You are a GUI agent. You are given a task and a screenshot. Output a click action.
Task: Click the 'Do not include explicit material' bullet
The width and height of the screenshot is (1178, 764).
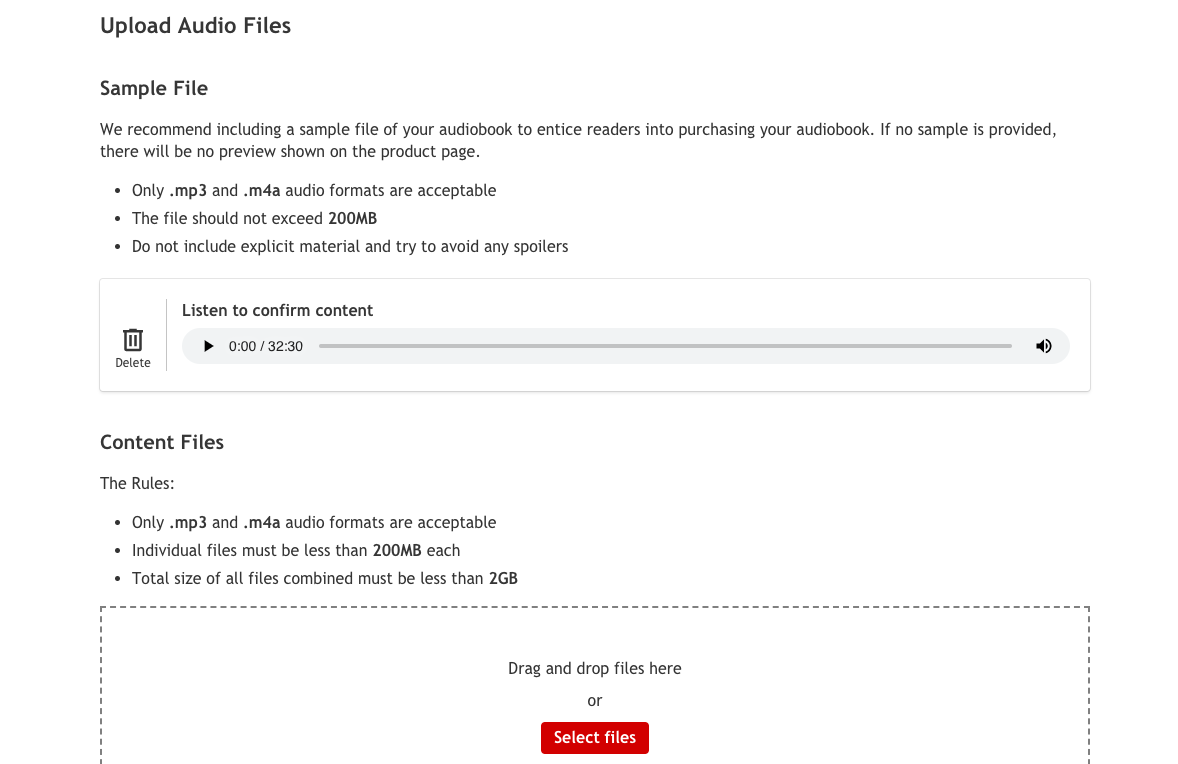click(x=350, y=246)
